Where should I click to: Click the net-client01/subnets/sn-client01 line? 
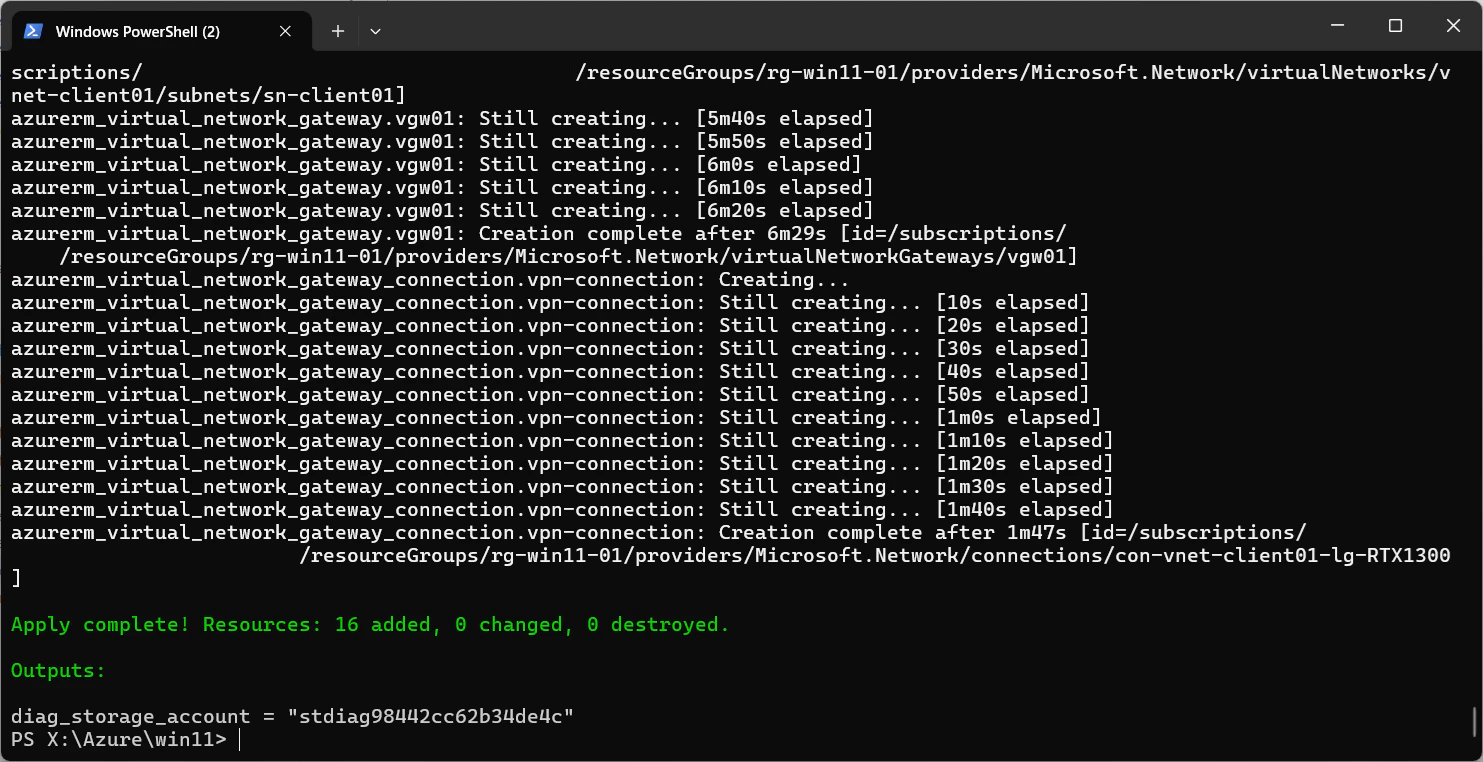pos(208,96)
